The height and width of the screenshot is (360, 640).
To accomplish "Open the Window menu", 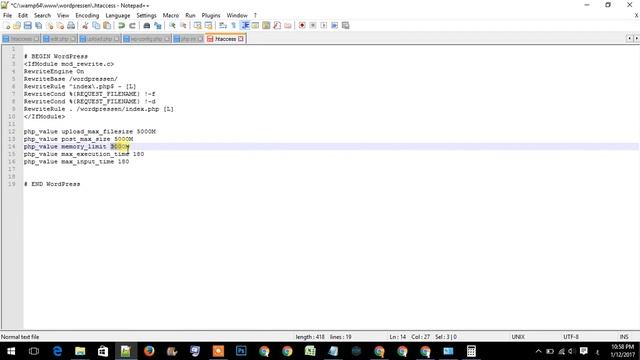I will click(237, 16).
